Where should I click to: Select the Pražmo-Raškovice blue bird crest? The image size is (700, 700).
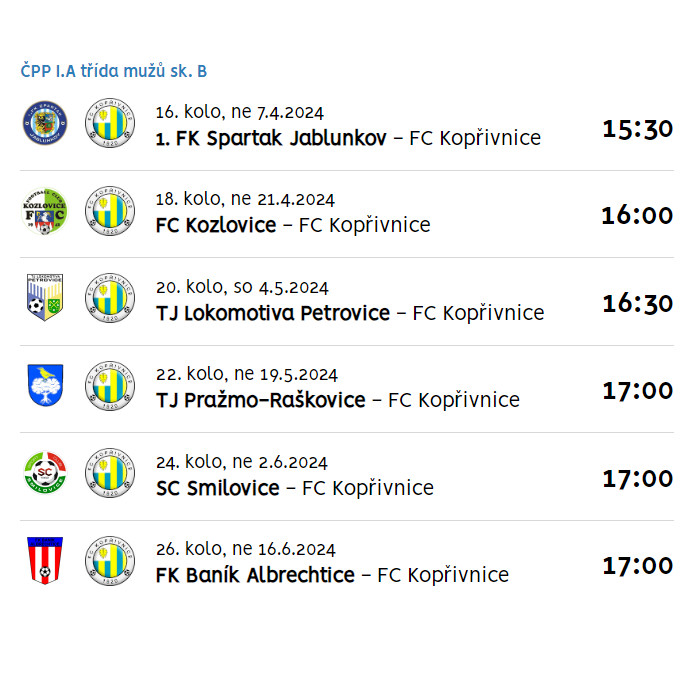(45, 385)
